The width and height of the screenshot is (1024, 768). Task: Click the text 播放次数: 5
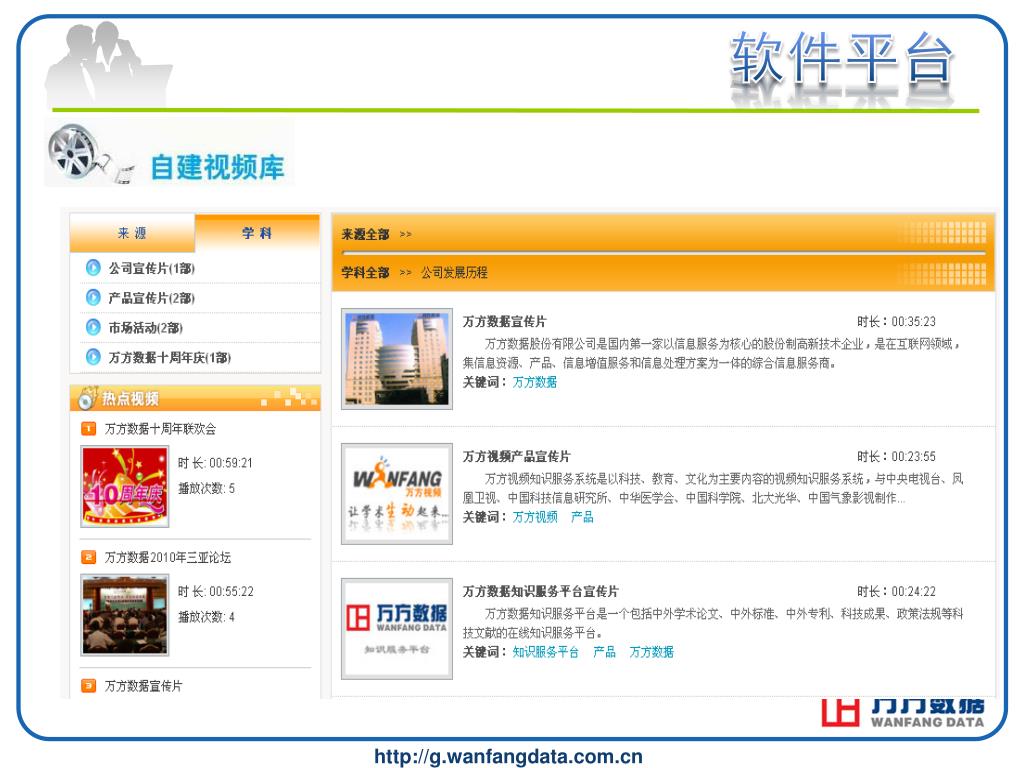pyautogui.click(x=206, y=488)
